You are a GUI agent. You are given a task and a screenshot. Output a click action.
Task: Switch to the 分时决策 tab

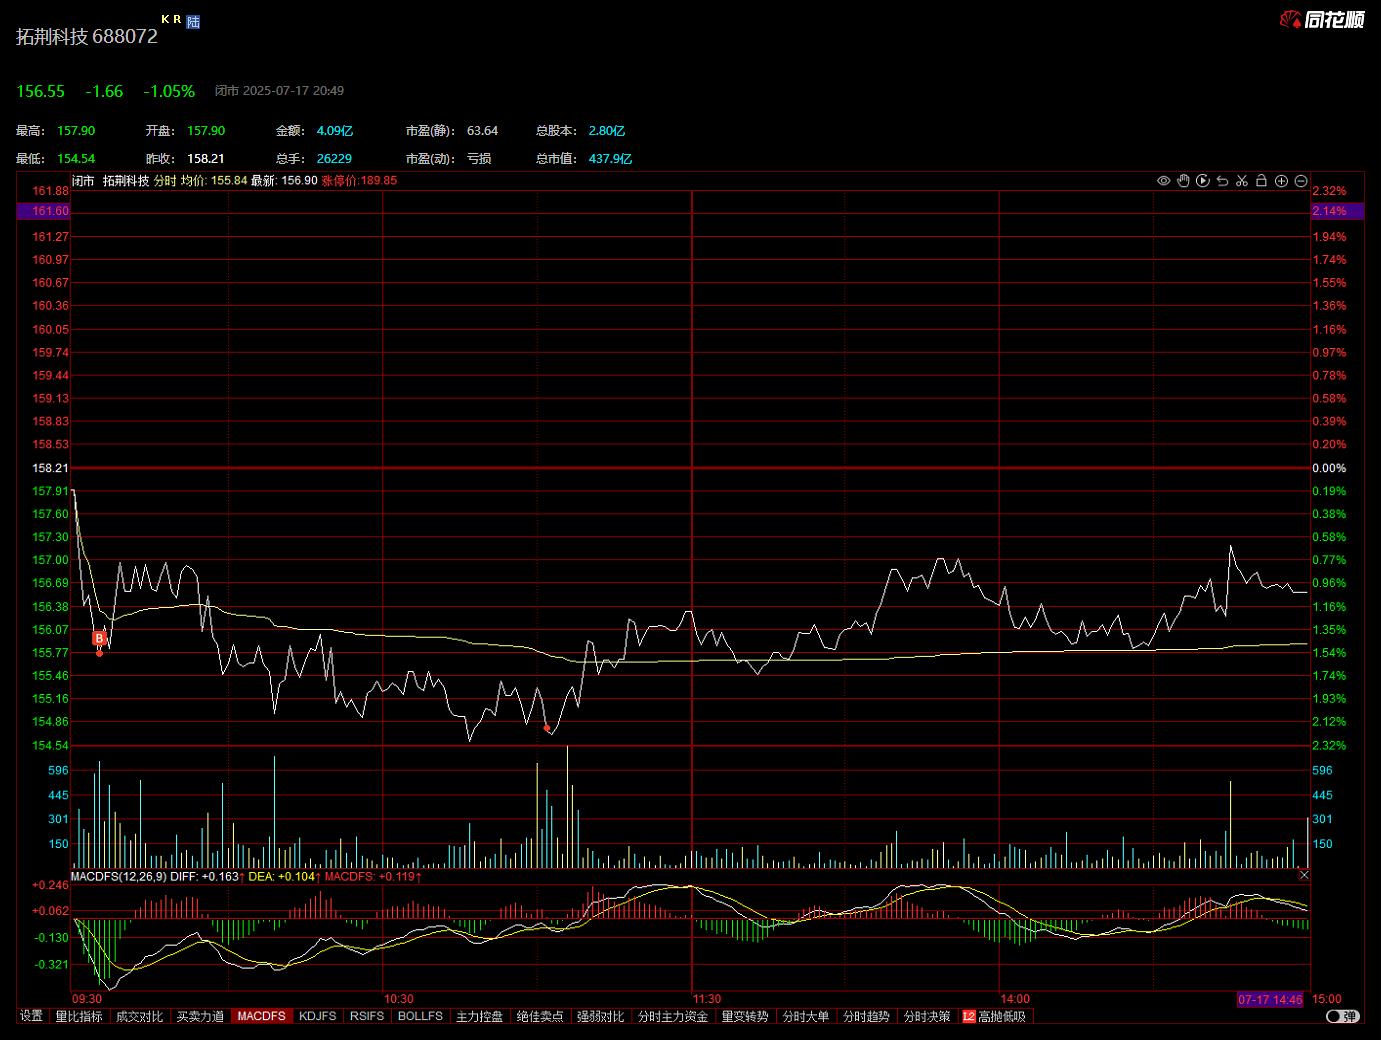[927, 1016]
